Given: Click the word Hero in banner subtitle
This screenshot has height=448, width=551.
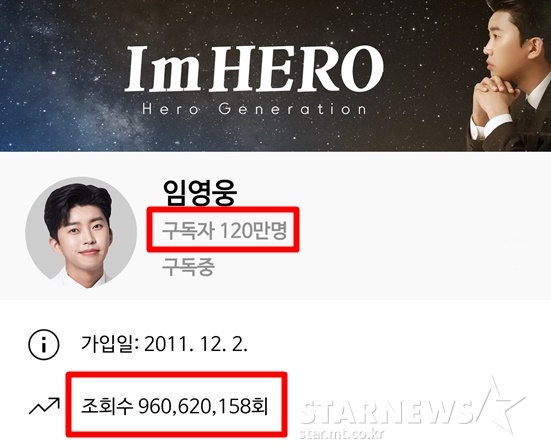Looking at the screenshot, I should [170, 109].
